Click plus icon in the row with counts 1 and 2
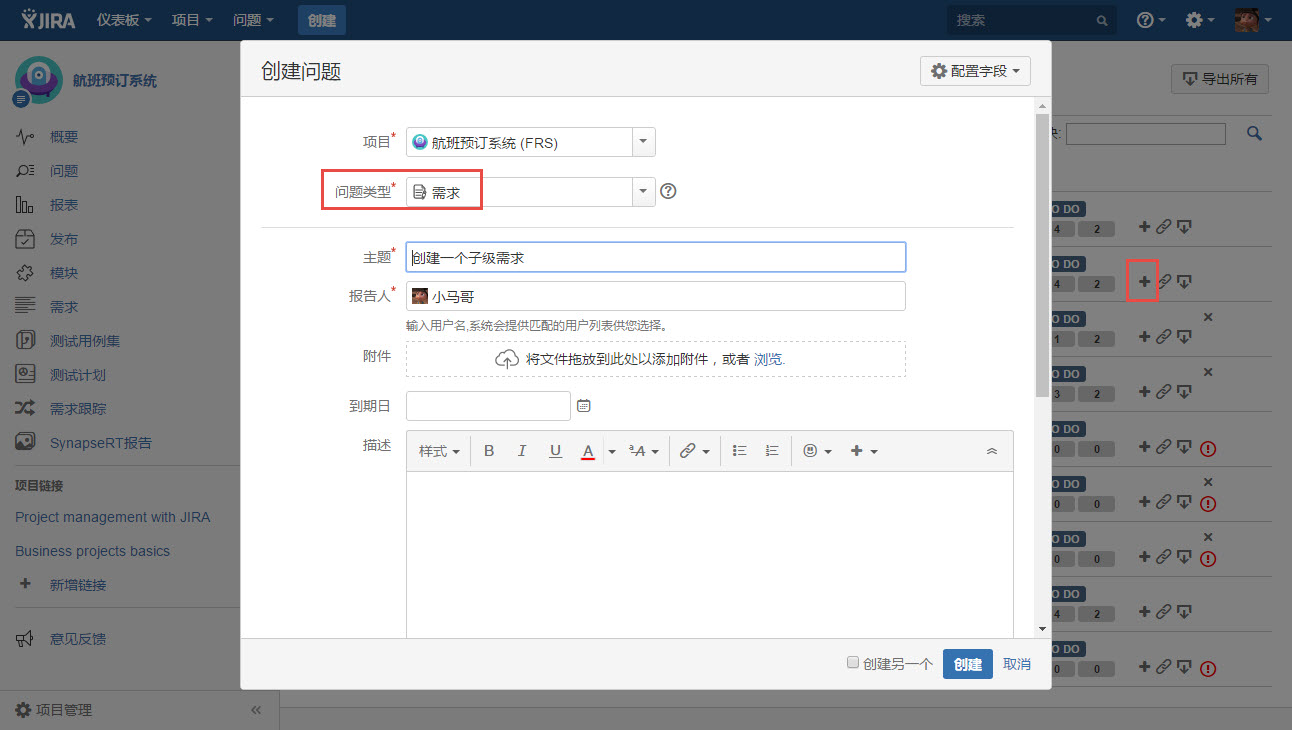 click(1145, 336)
